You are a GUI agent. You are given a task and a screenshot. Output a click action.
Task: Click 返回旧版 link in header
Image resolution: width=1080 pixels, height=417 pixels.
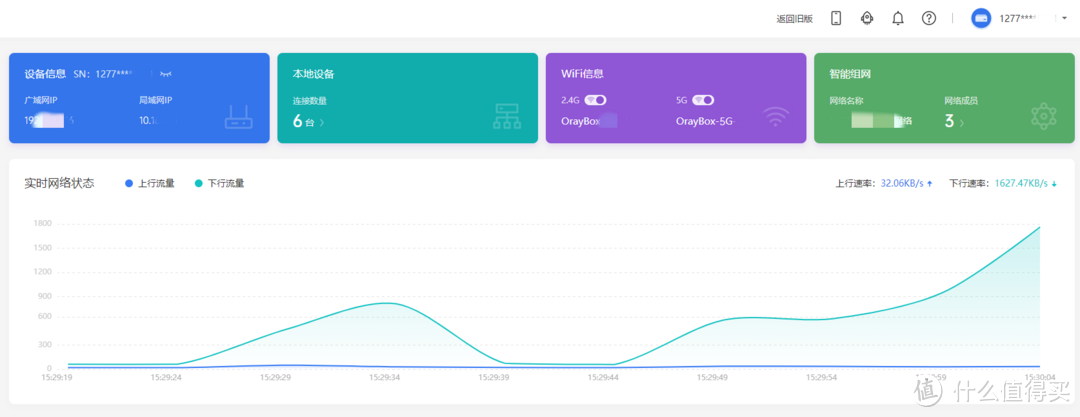tap(795, 19)
